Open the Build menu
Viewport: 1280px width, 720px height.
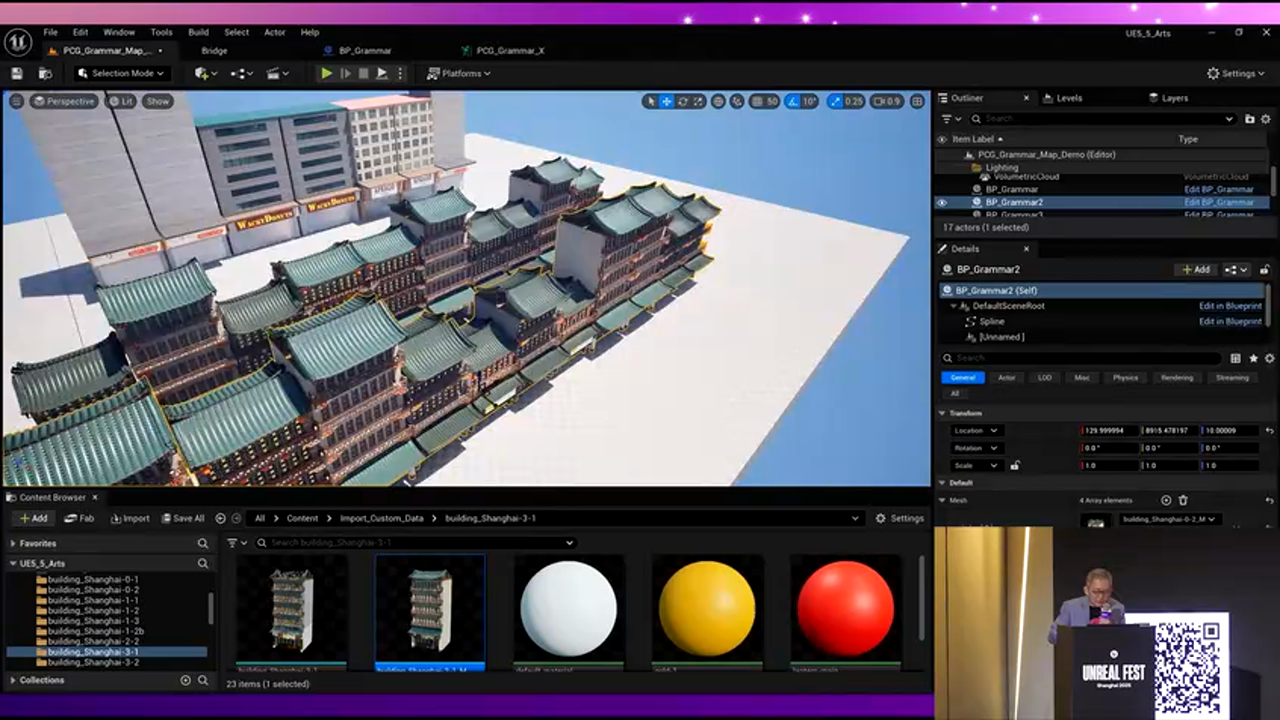click(x=198, y=32)
